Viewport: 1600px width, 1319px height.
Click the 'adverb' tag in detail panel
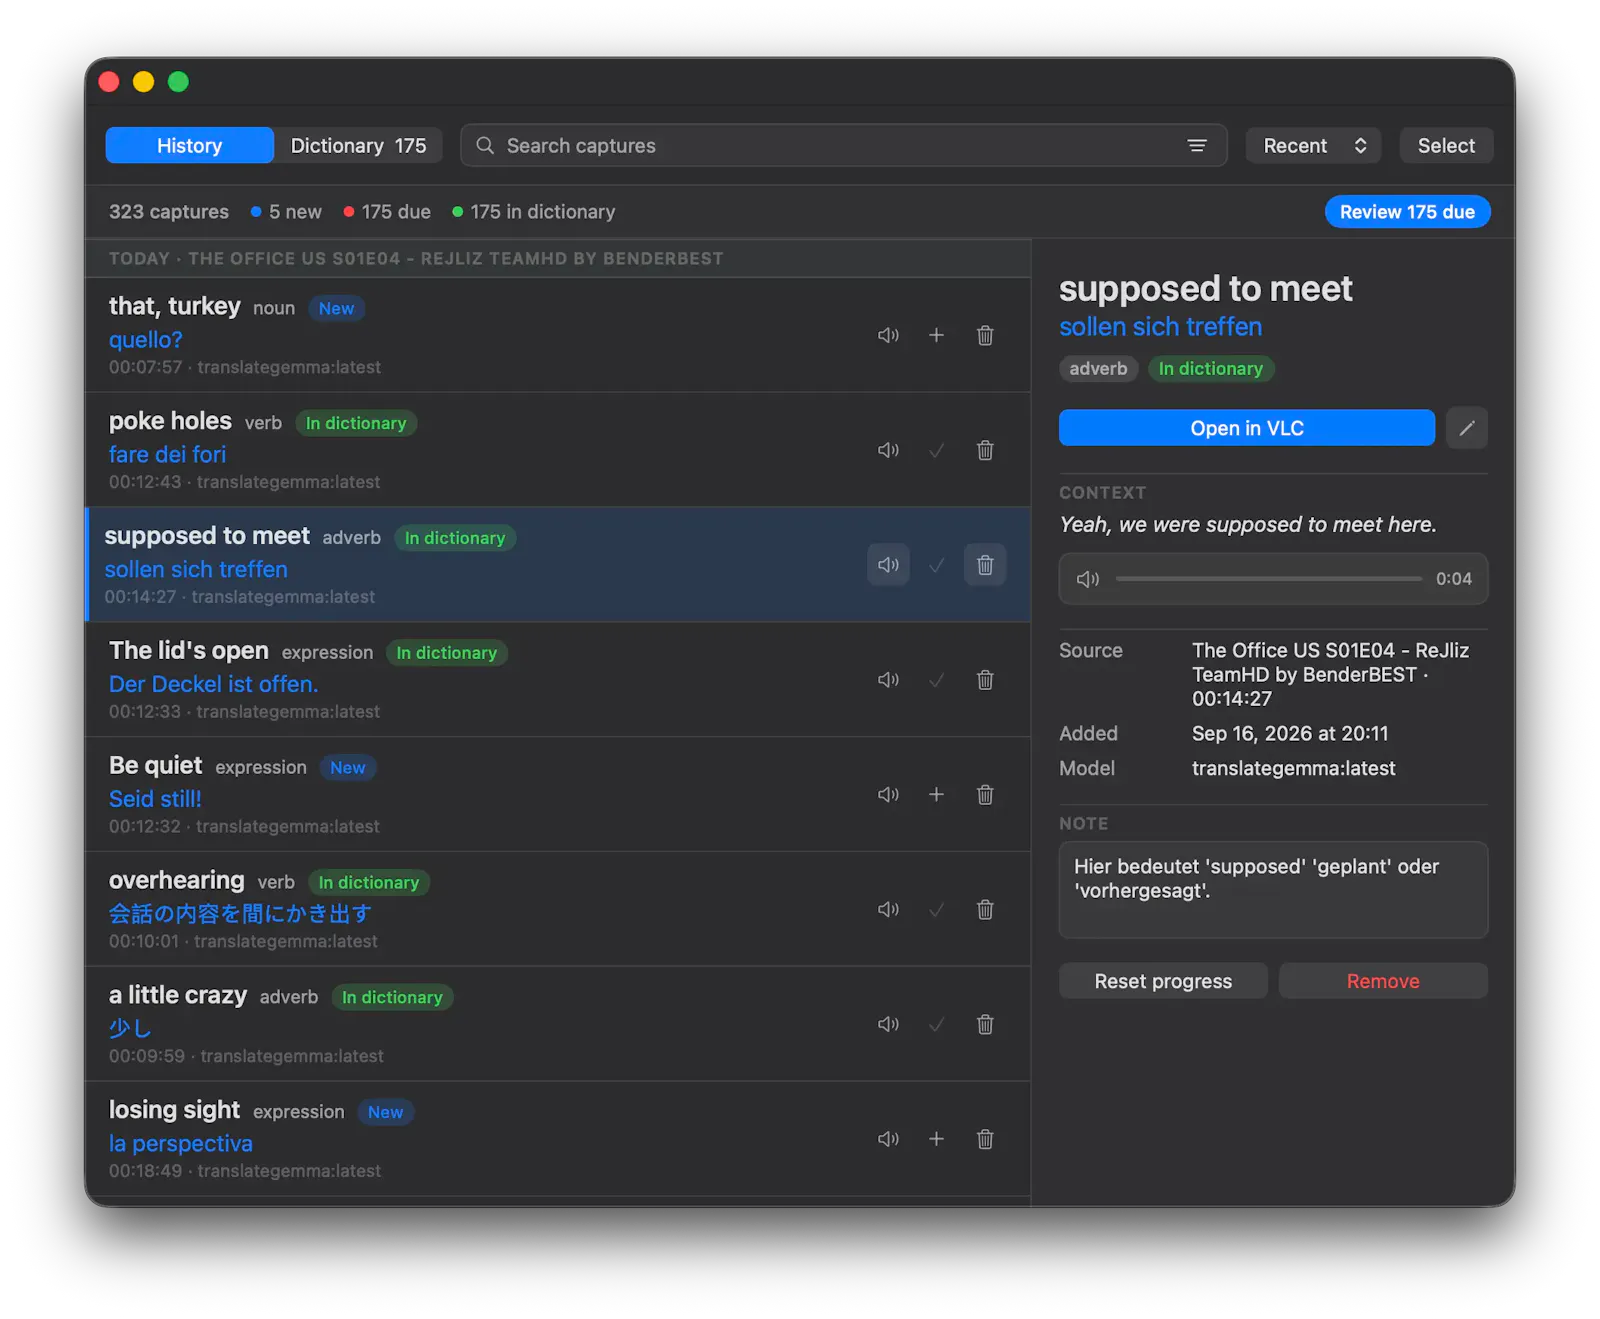tap(1098, 369)
